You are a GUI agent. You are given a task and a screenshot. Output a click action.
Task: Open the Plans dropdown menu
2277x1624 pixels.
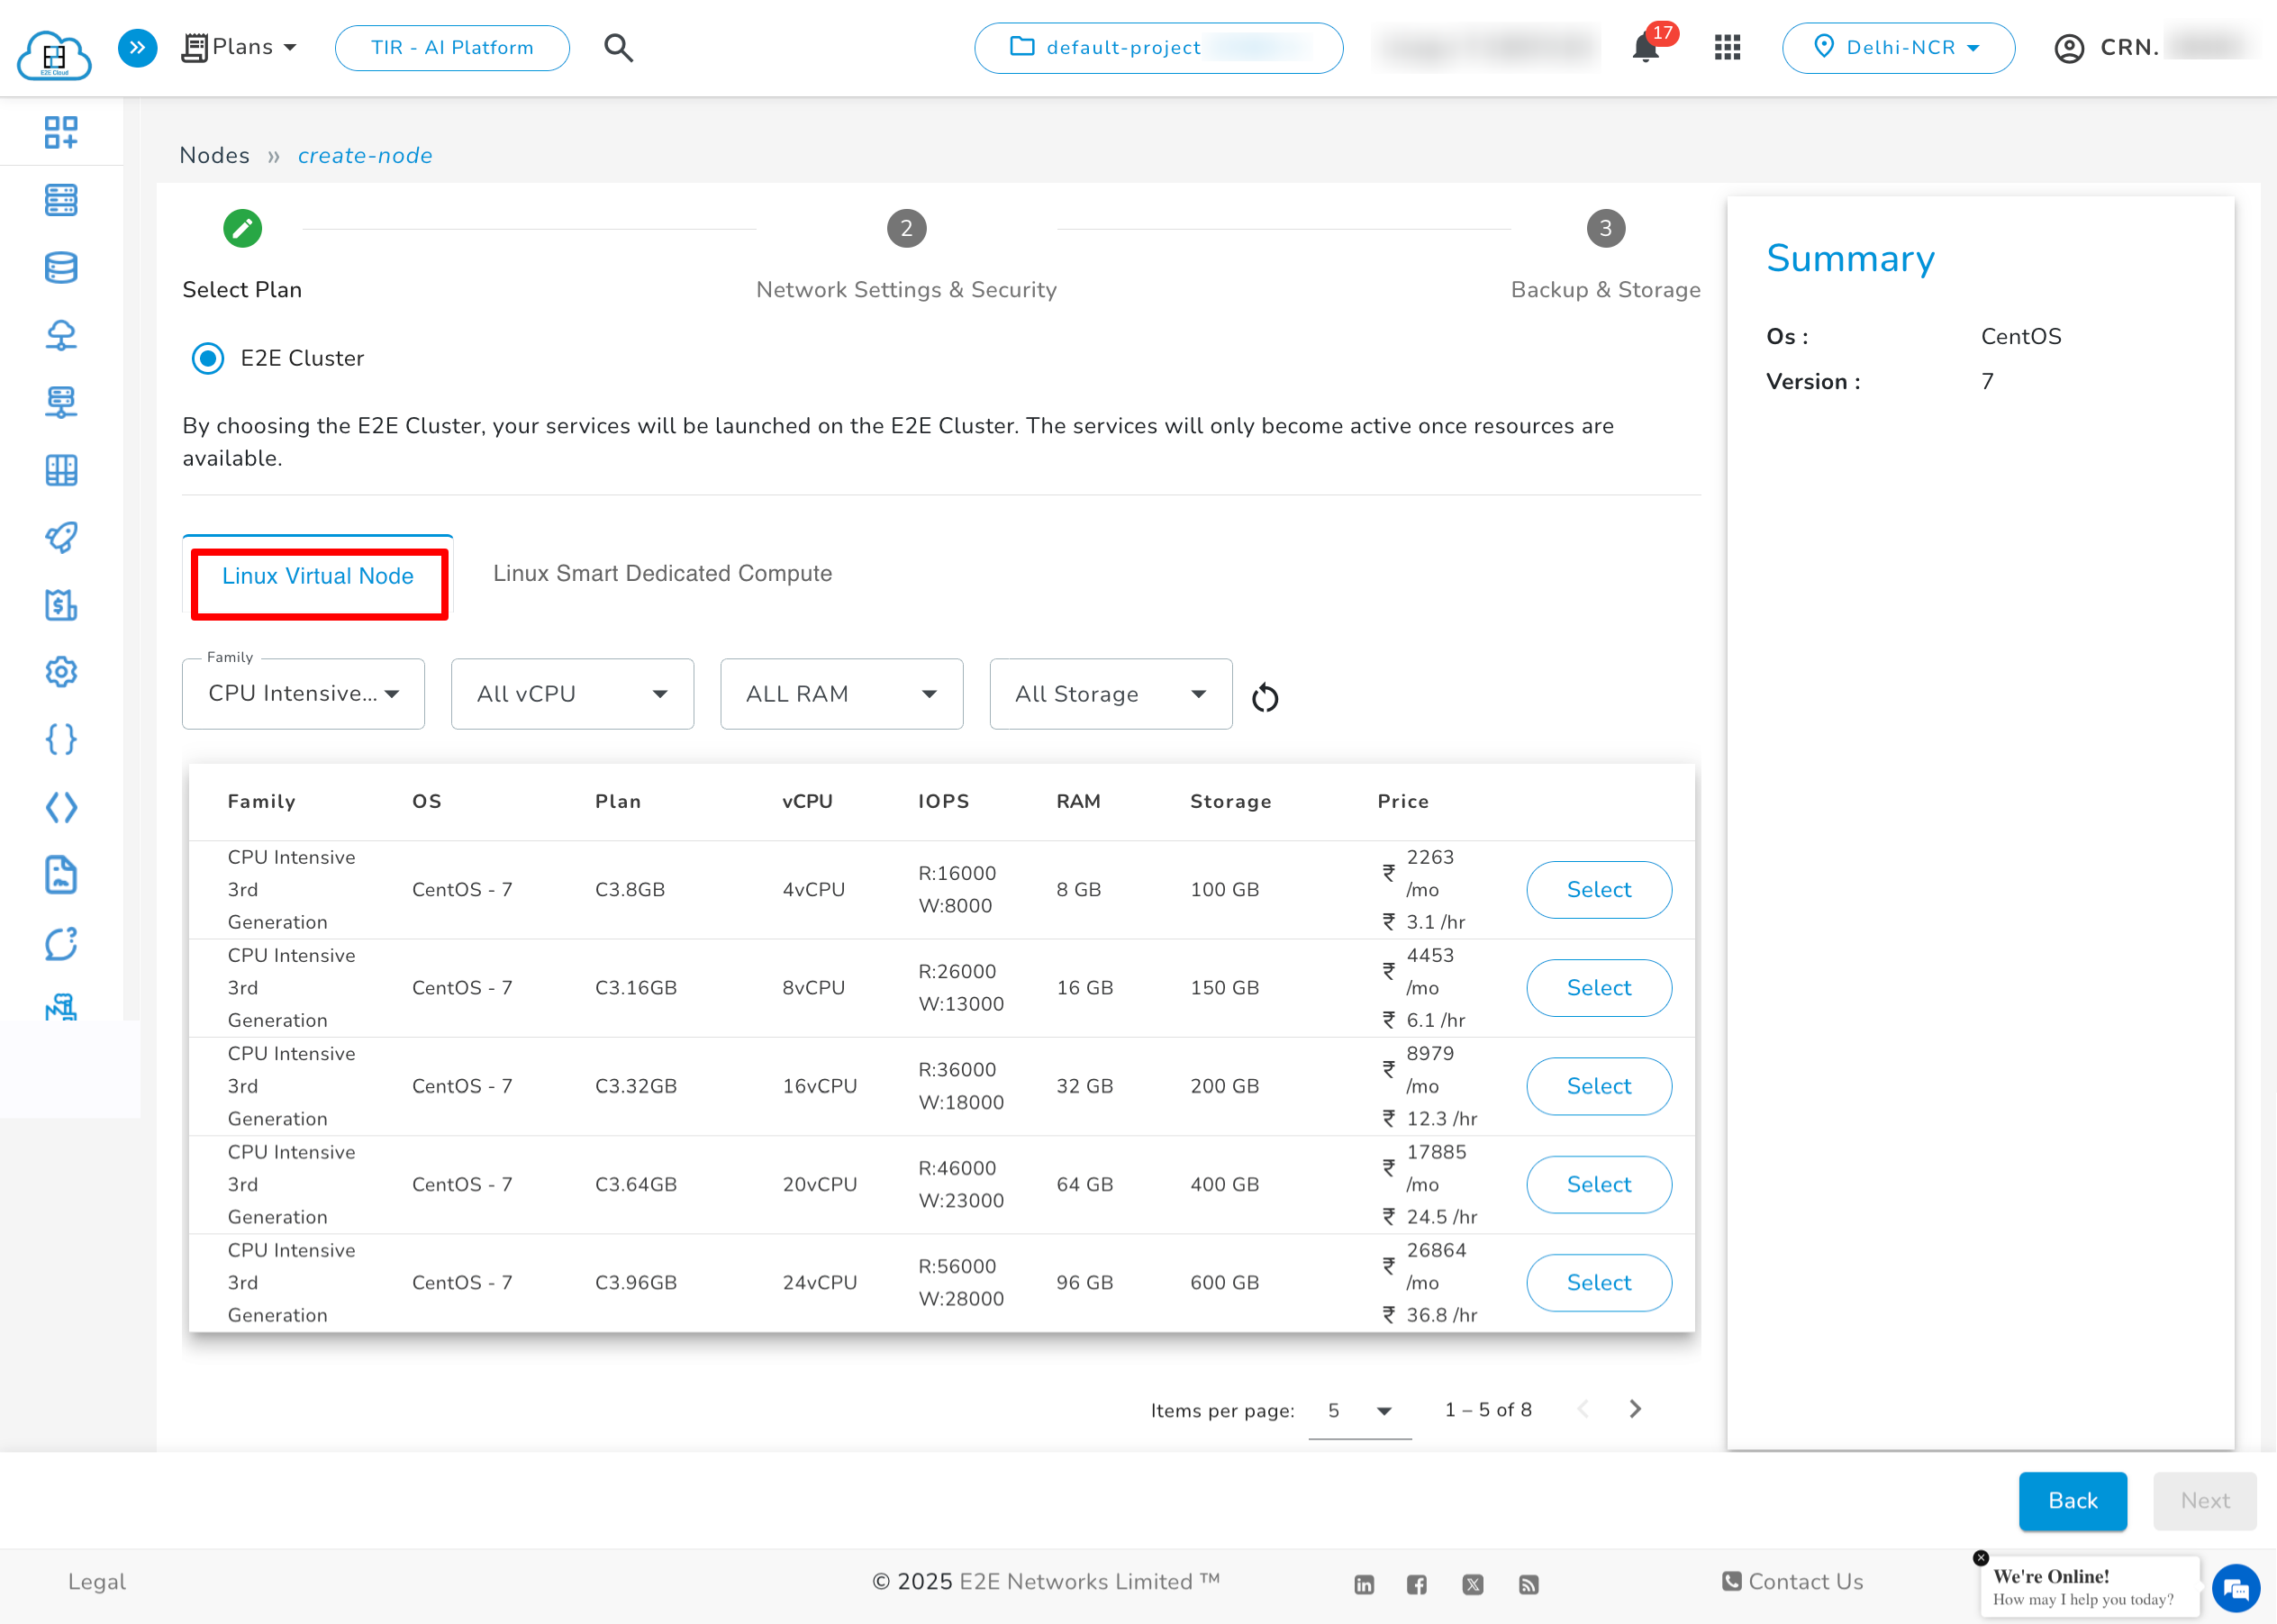[x=240, y=47]
